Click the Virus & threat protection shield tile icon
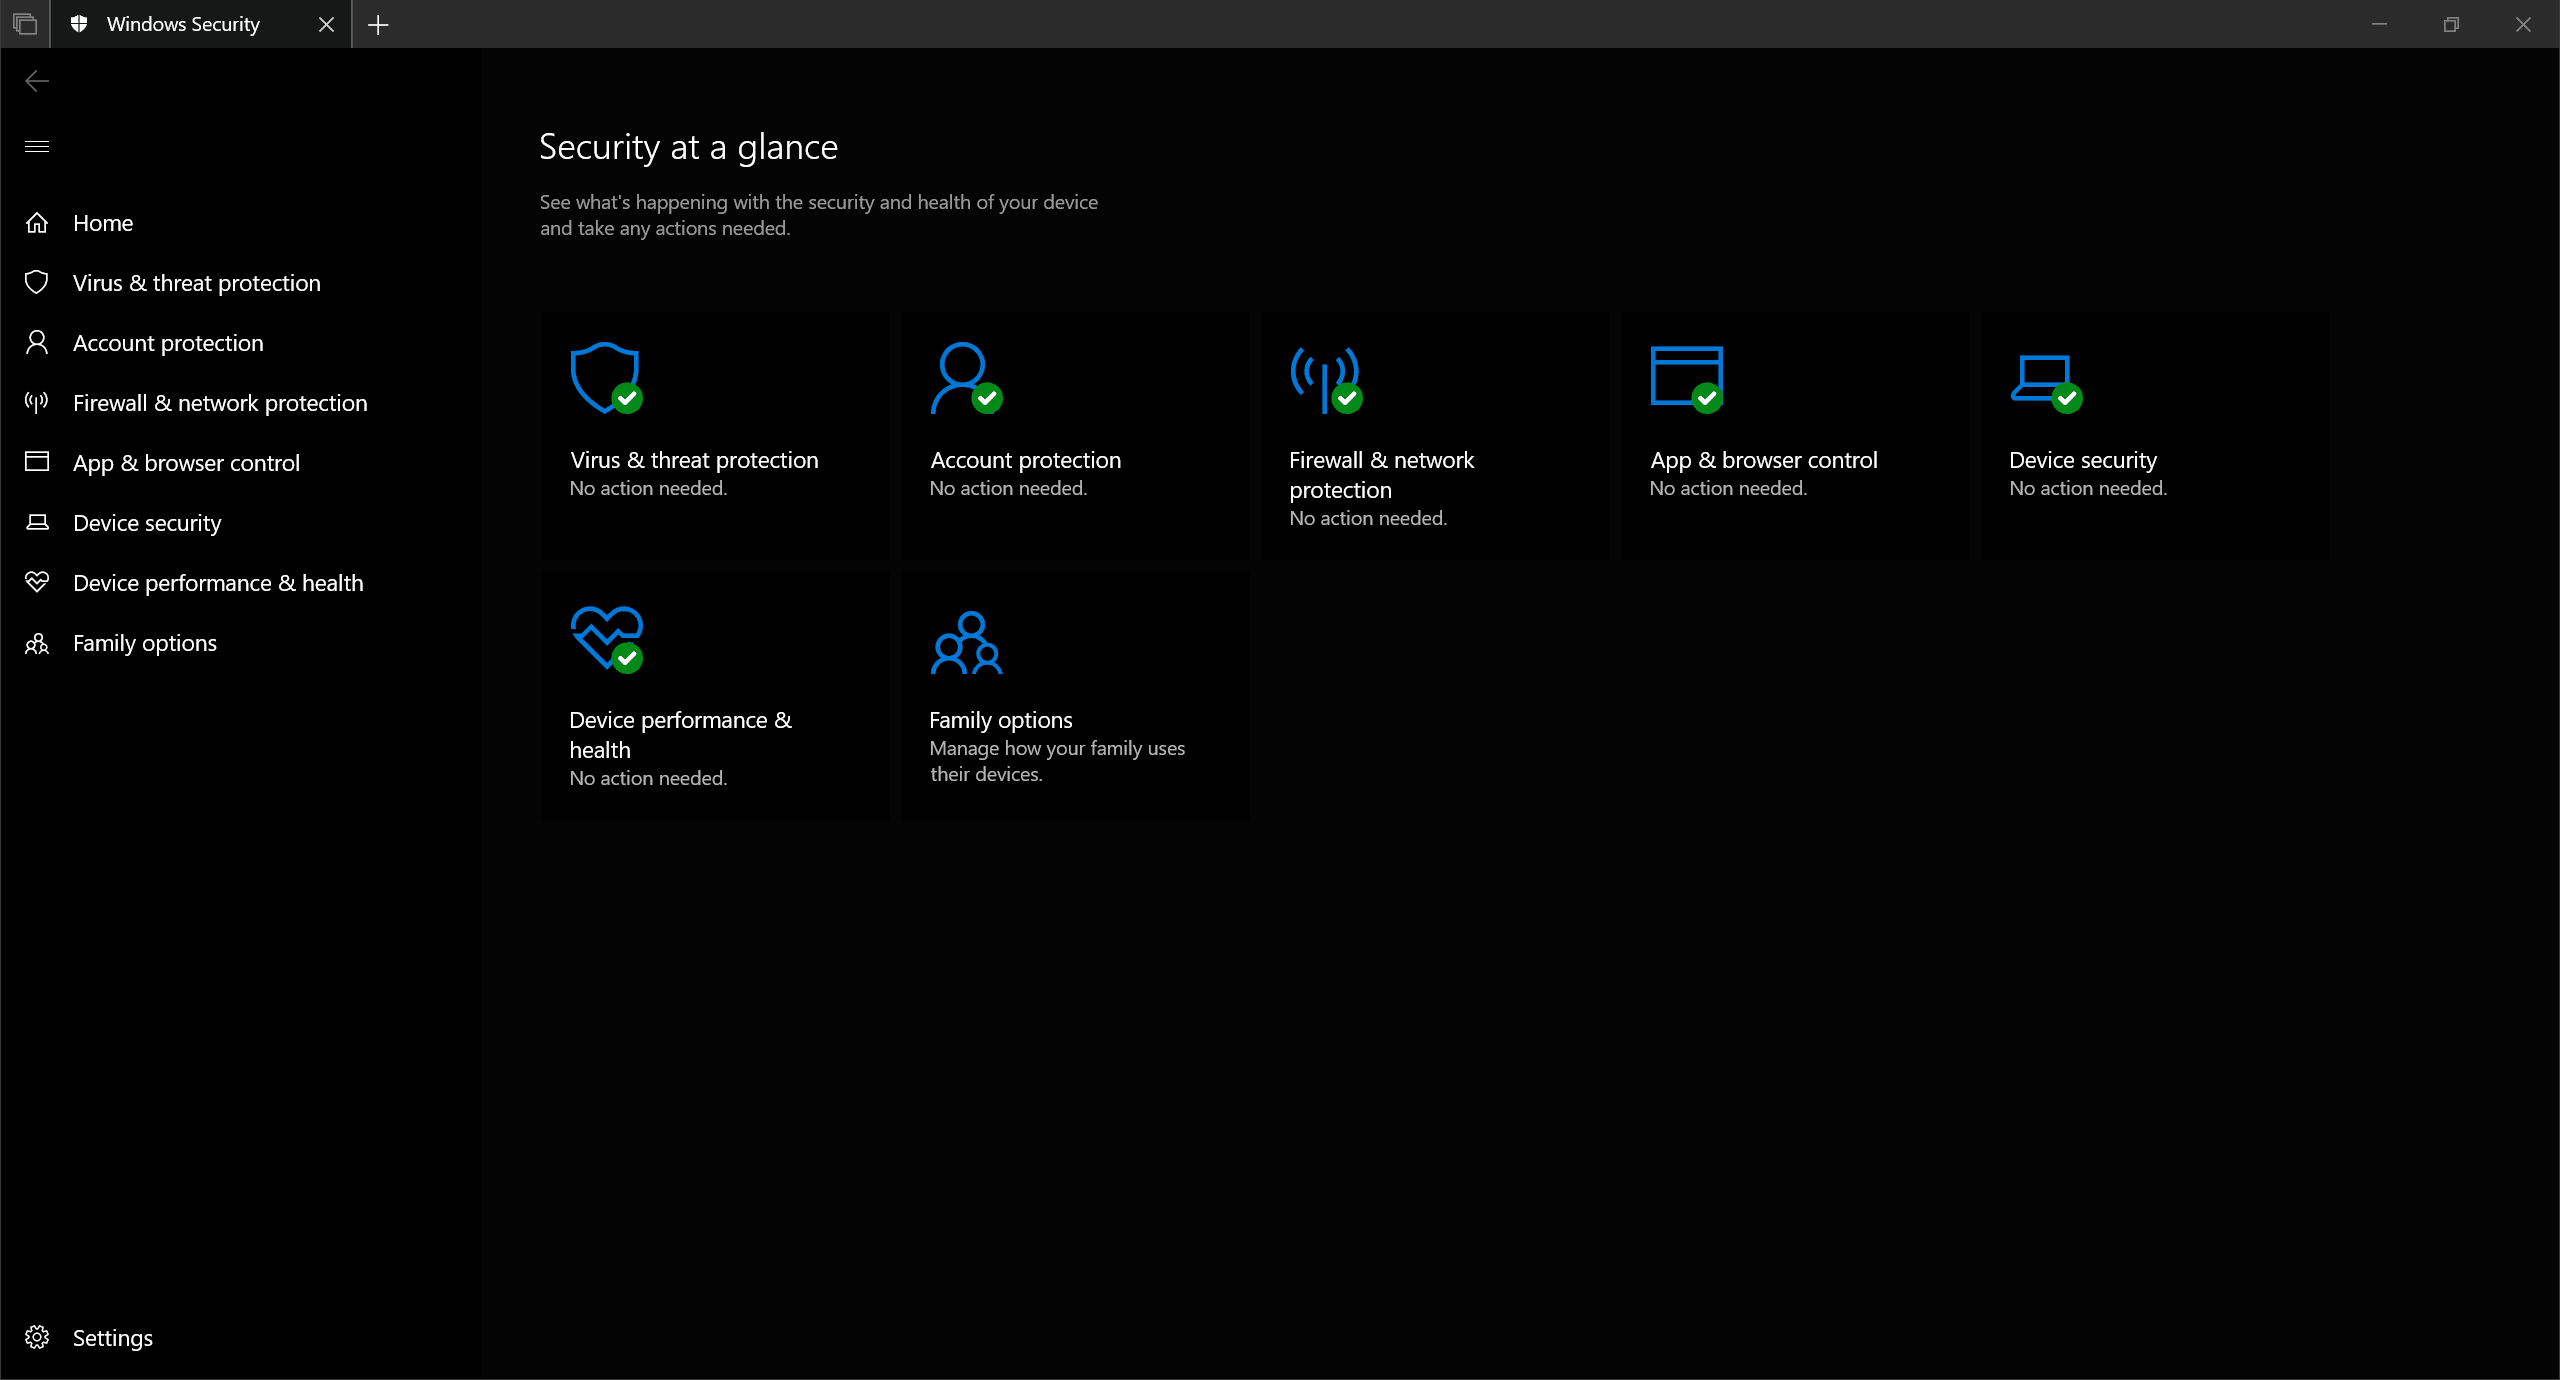The height and width of the screenshot is (1380, 2560). 605,378
